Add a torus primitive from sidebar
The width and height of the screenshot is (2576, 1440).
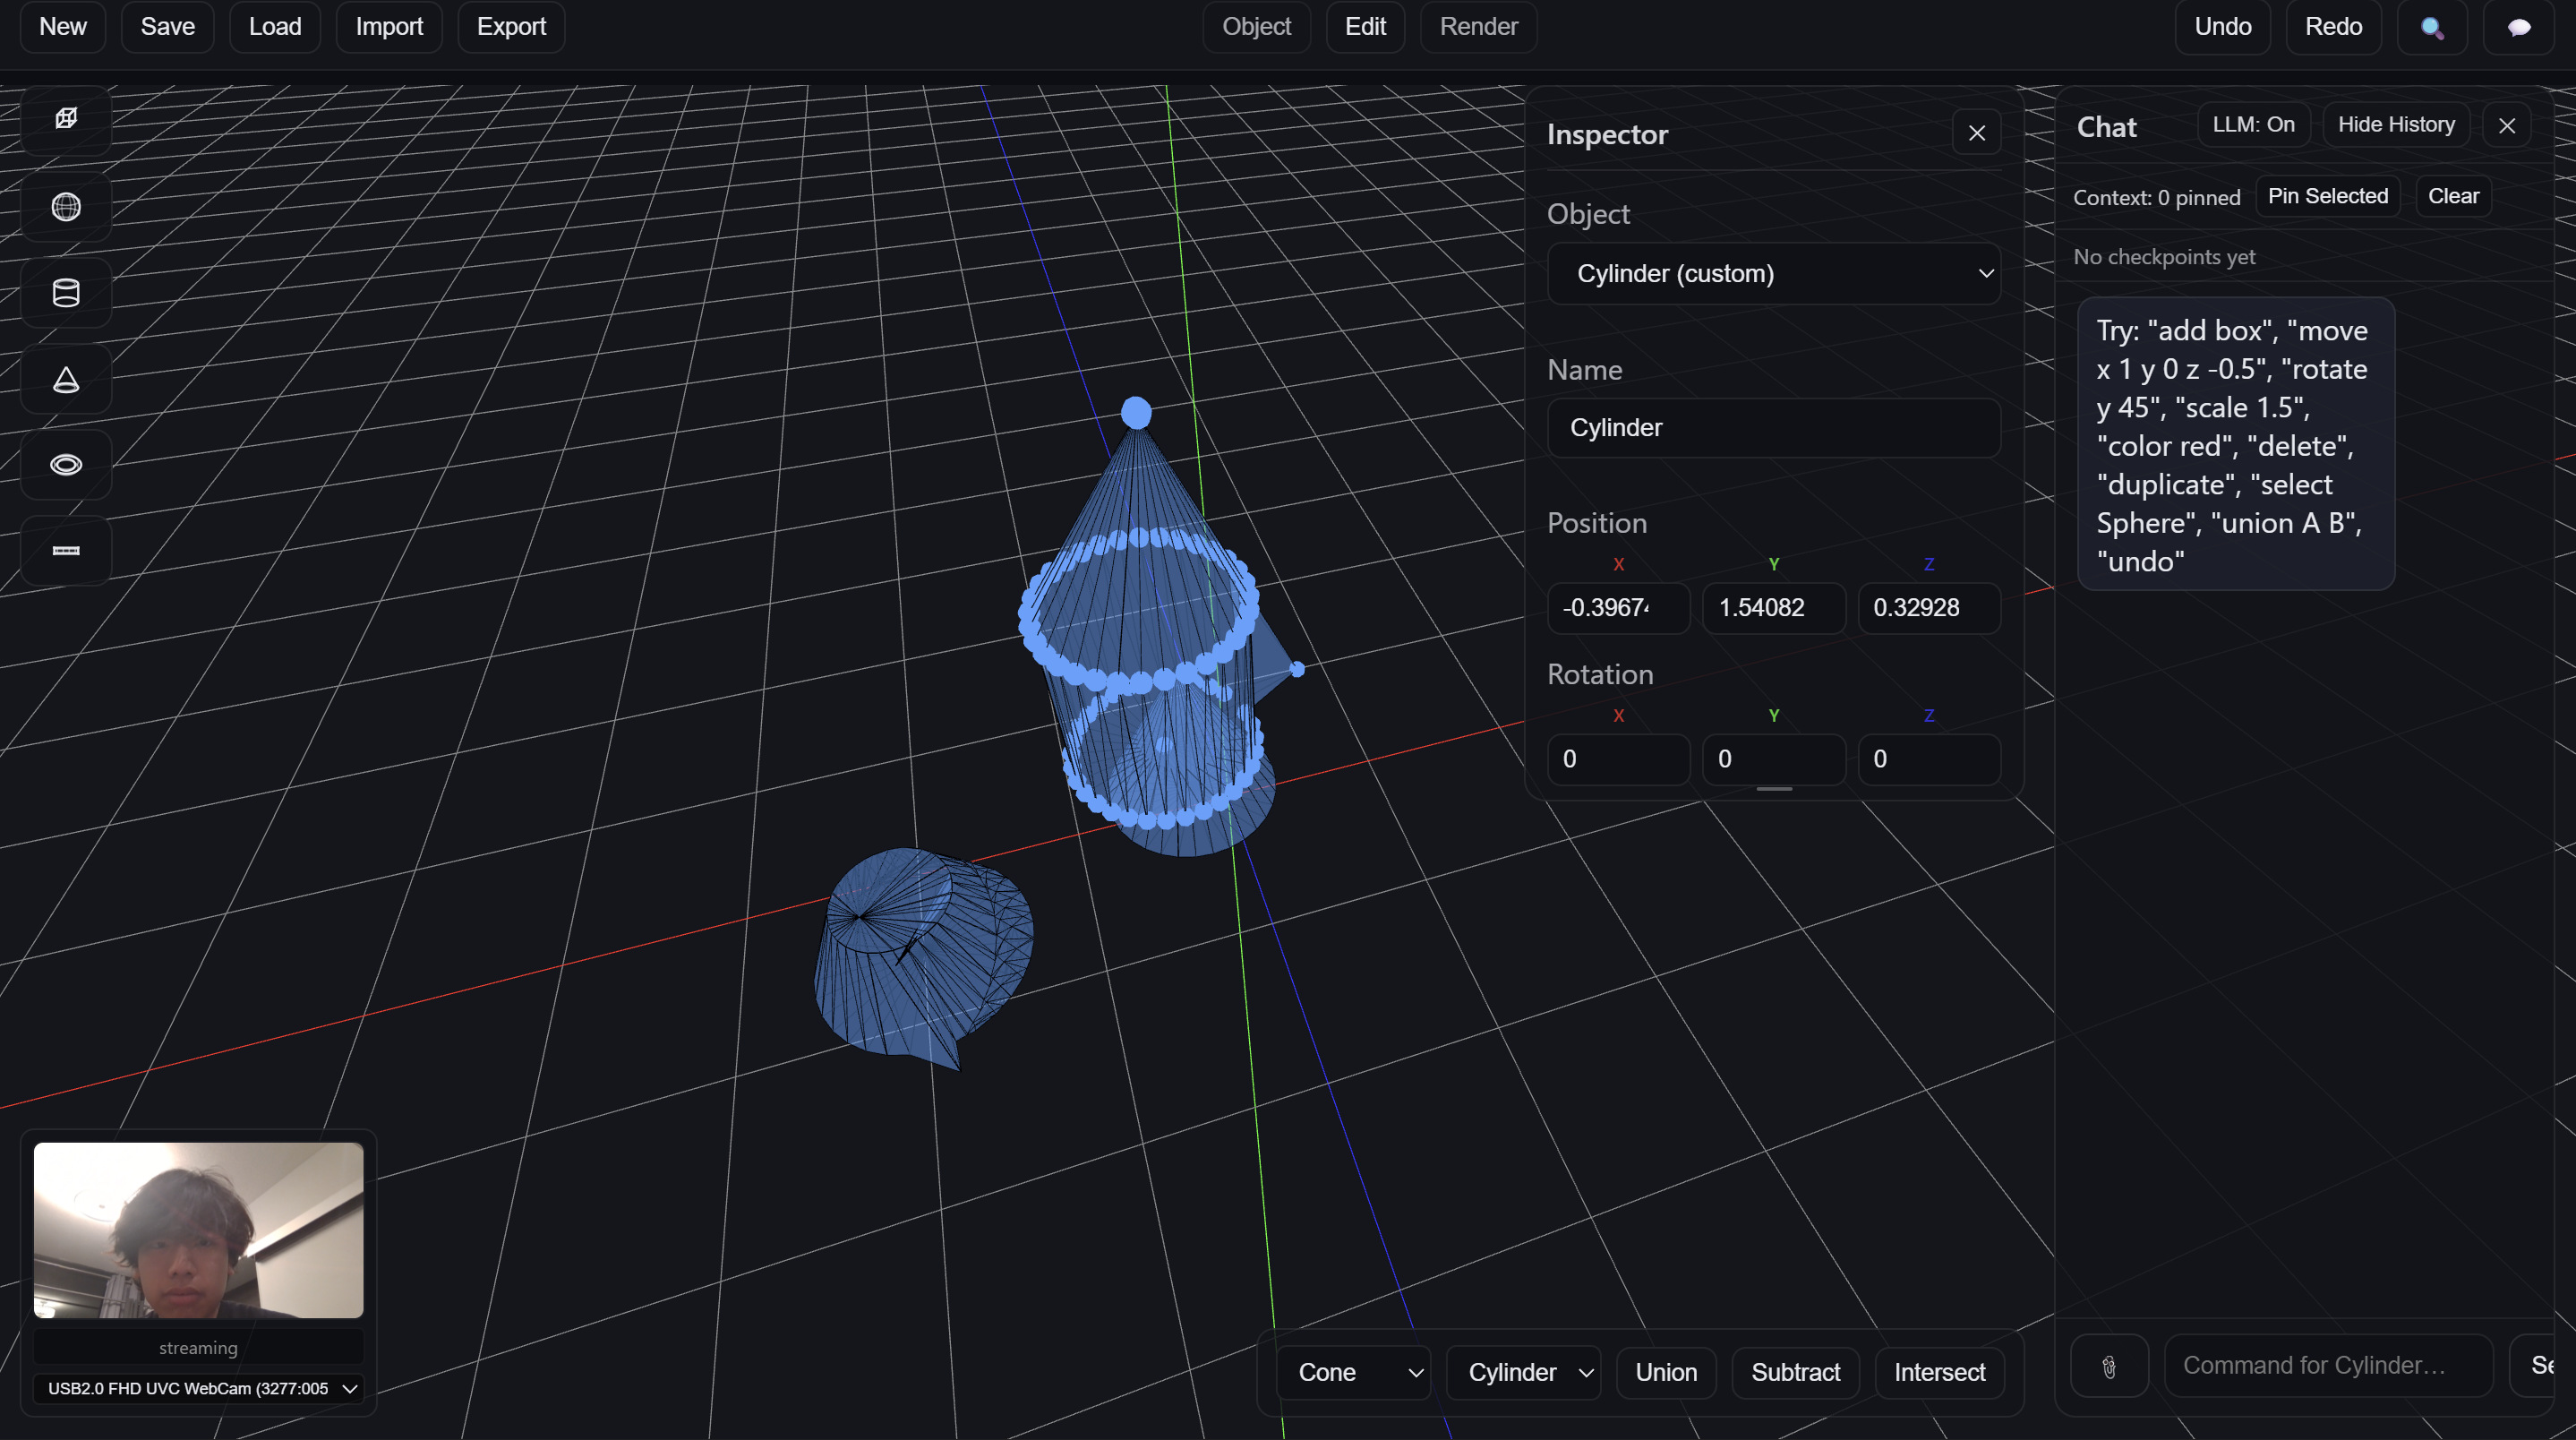66,465
